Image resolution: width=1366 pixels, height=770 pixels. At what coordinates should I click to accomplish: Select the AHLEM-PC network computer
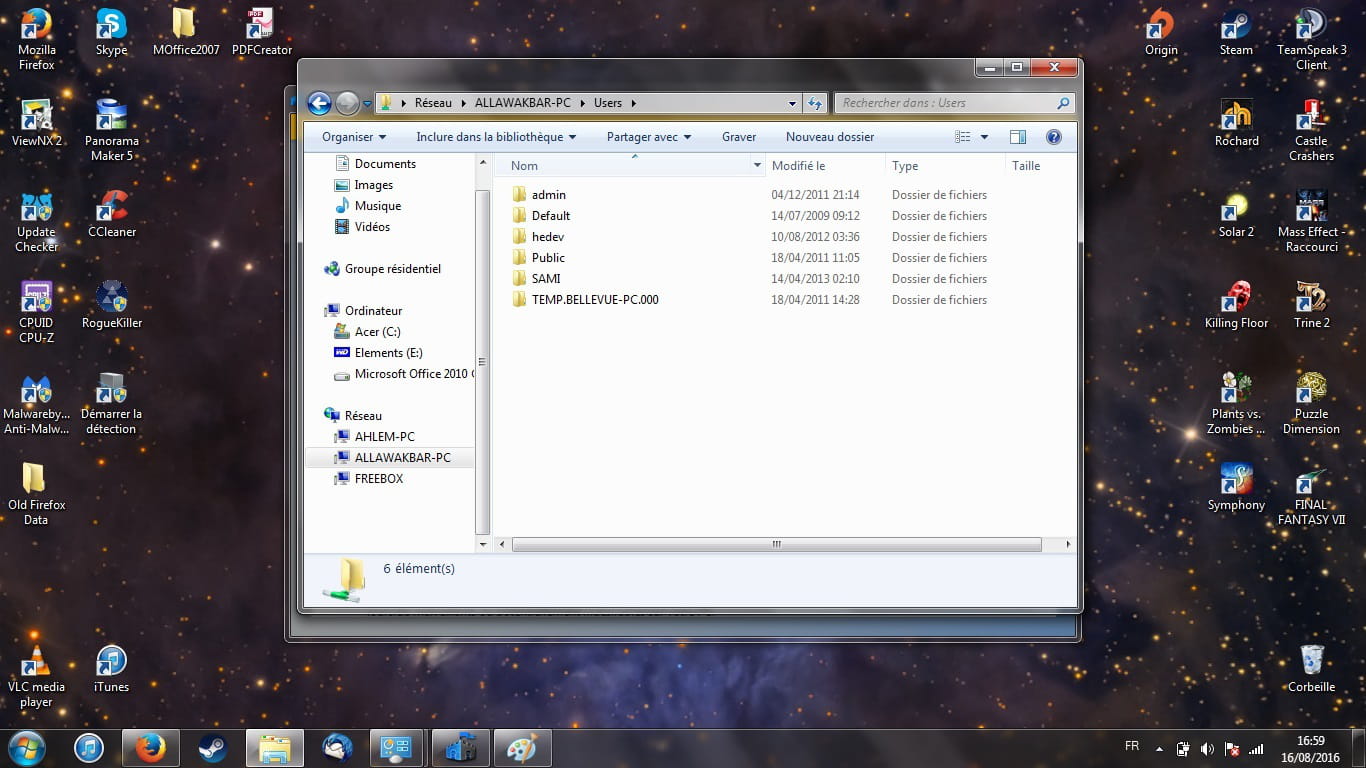point(384,437)
